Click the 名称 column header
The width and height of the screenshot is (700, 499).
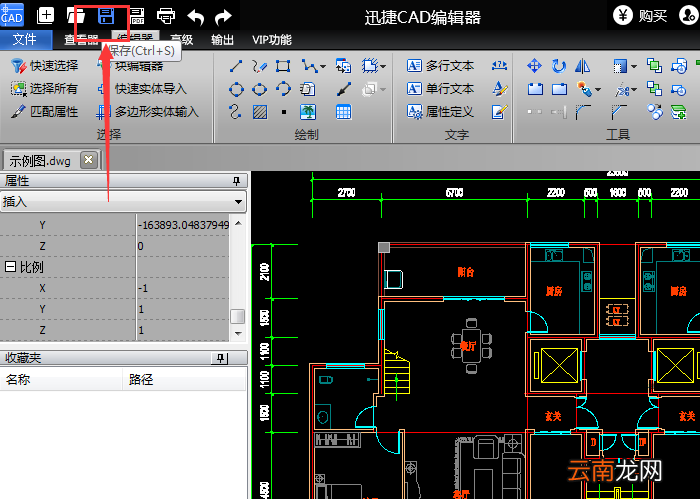pos(61,380)
